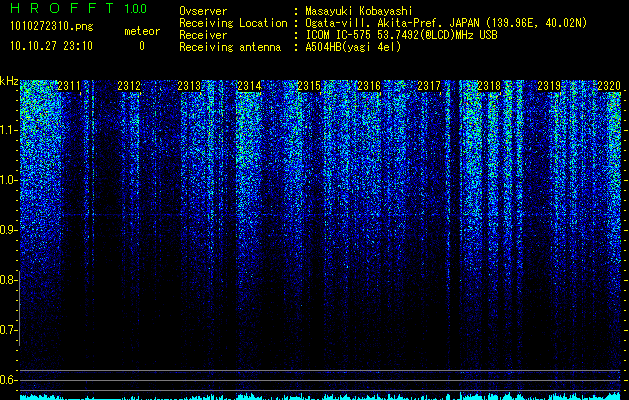Select the filename 1010272310.png

[52, 27]
